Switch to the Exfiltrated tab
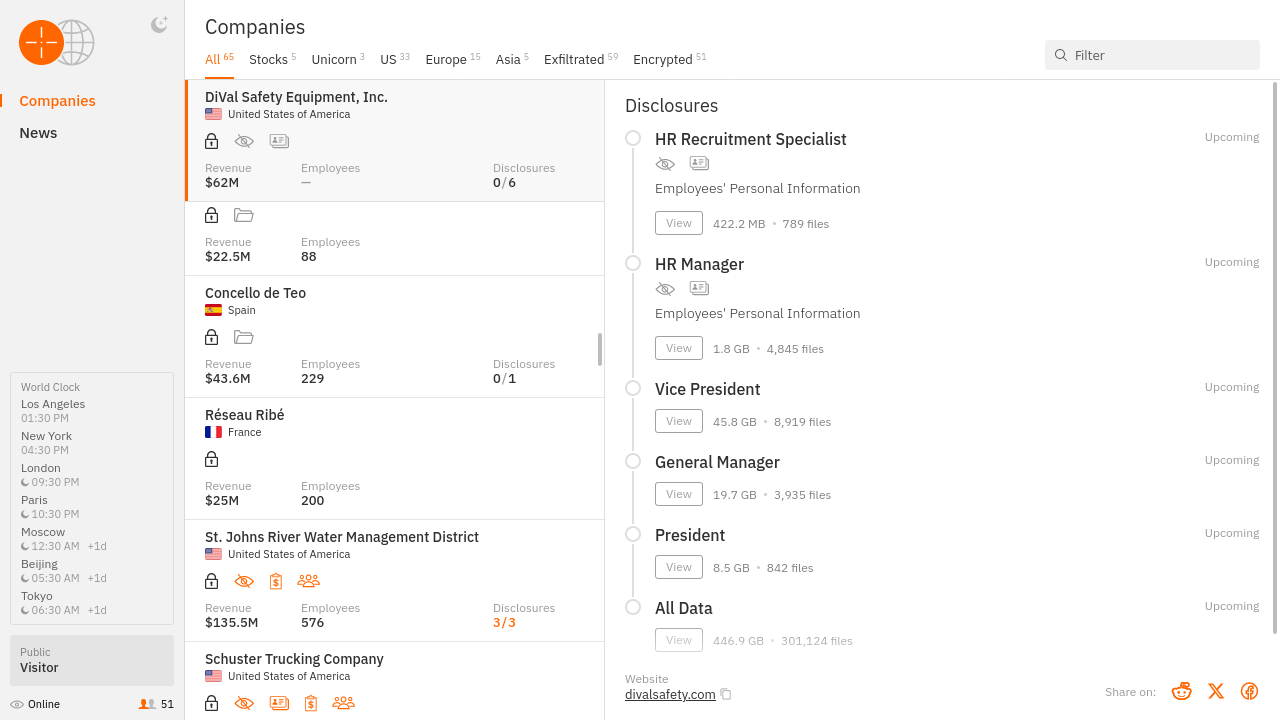 (574, 60)
